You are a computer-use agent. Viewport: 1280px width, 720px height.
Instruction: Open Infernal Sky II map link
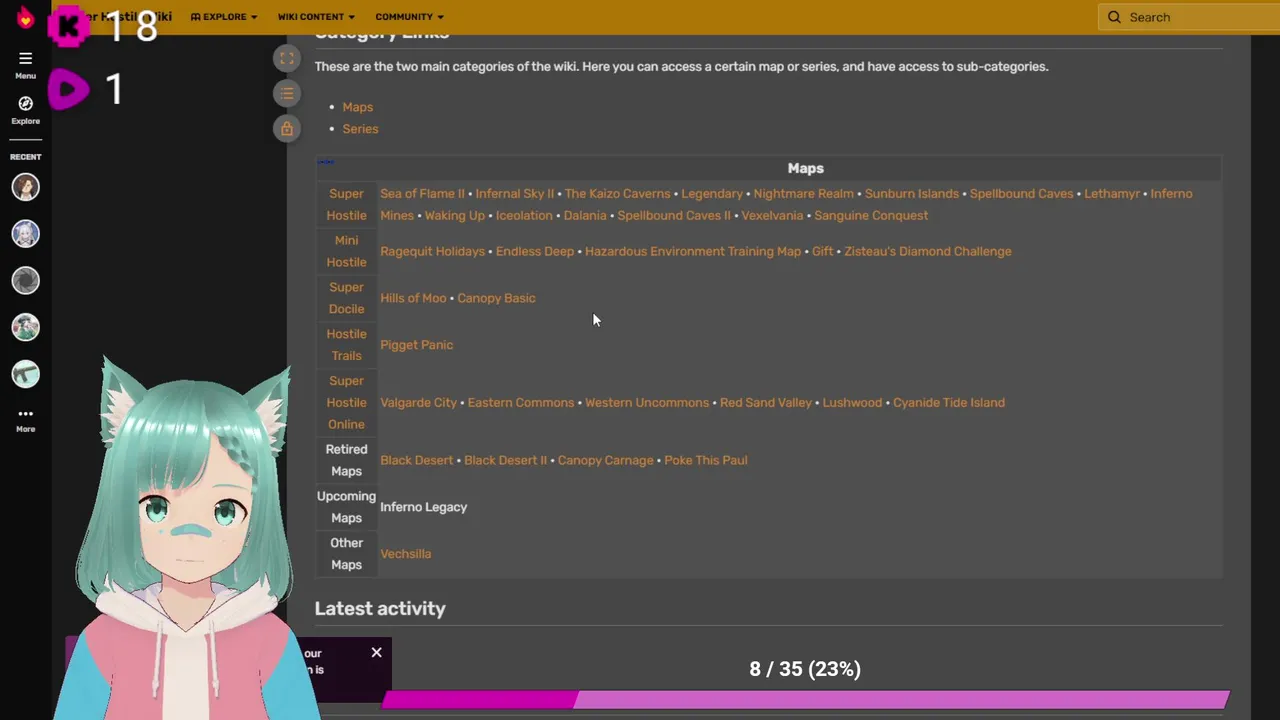(514, 194)
